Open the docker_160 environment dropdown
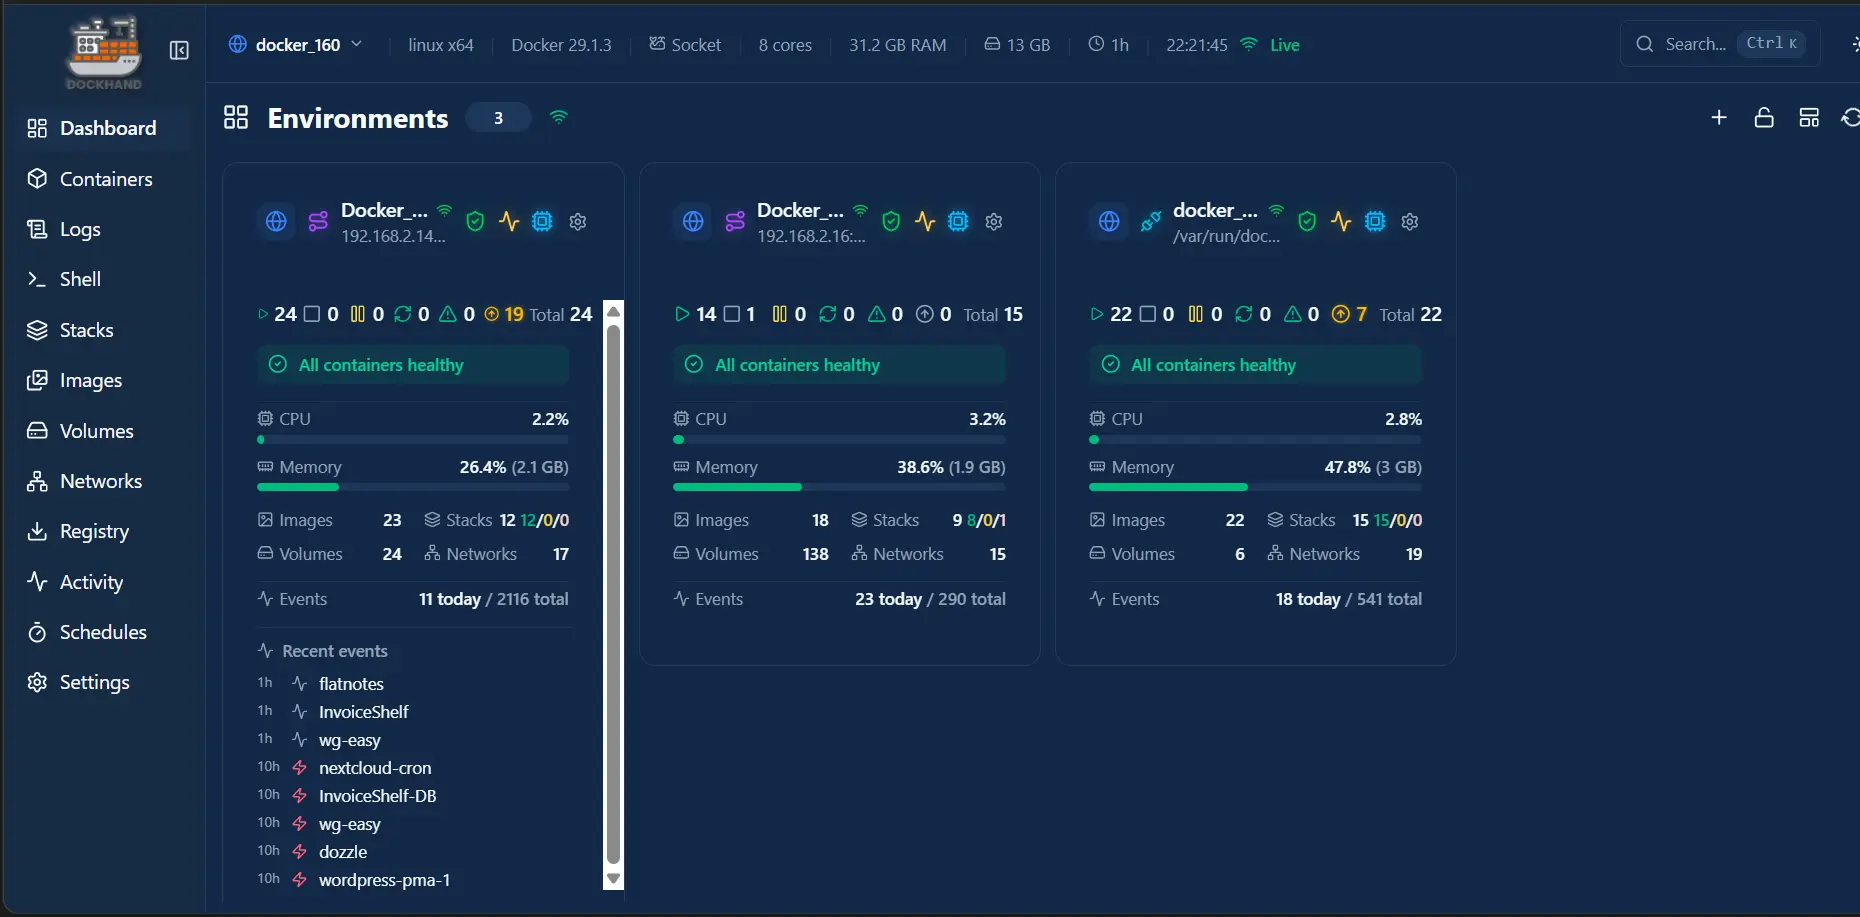The width and height of the screenshot is (1860, 917). coord(296,45)
